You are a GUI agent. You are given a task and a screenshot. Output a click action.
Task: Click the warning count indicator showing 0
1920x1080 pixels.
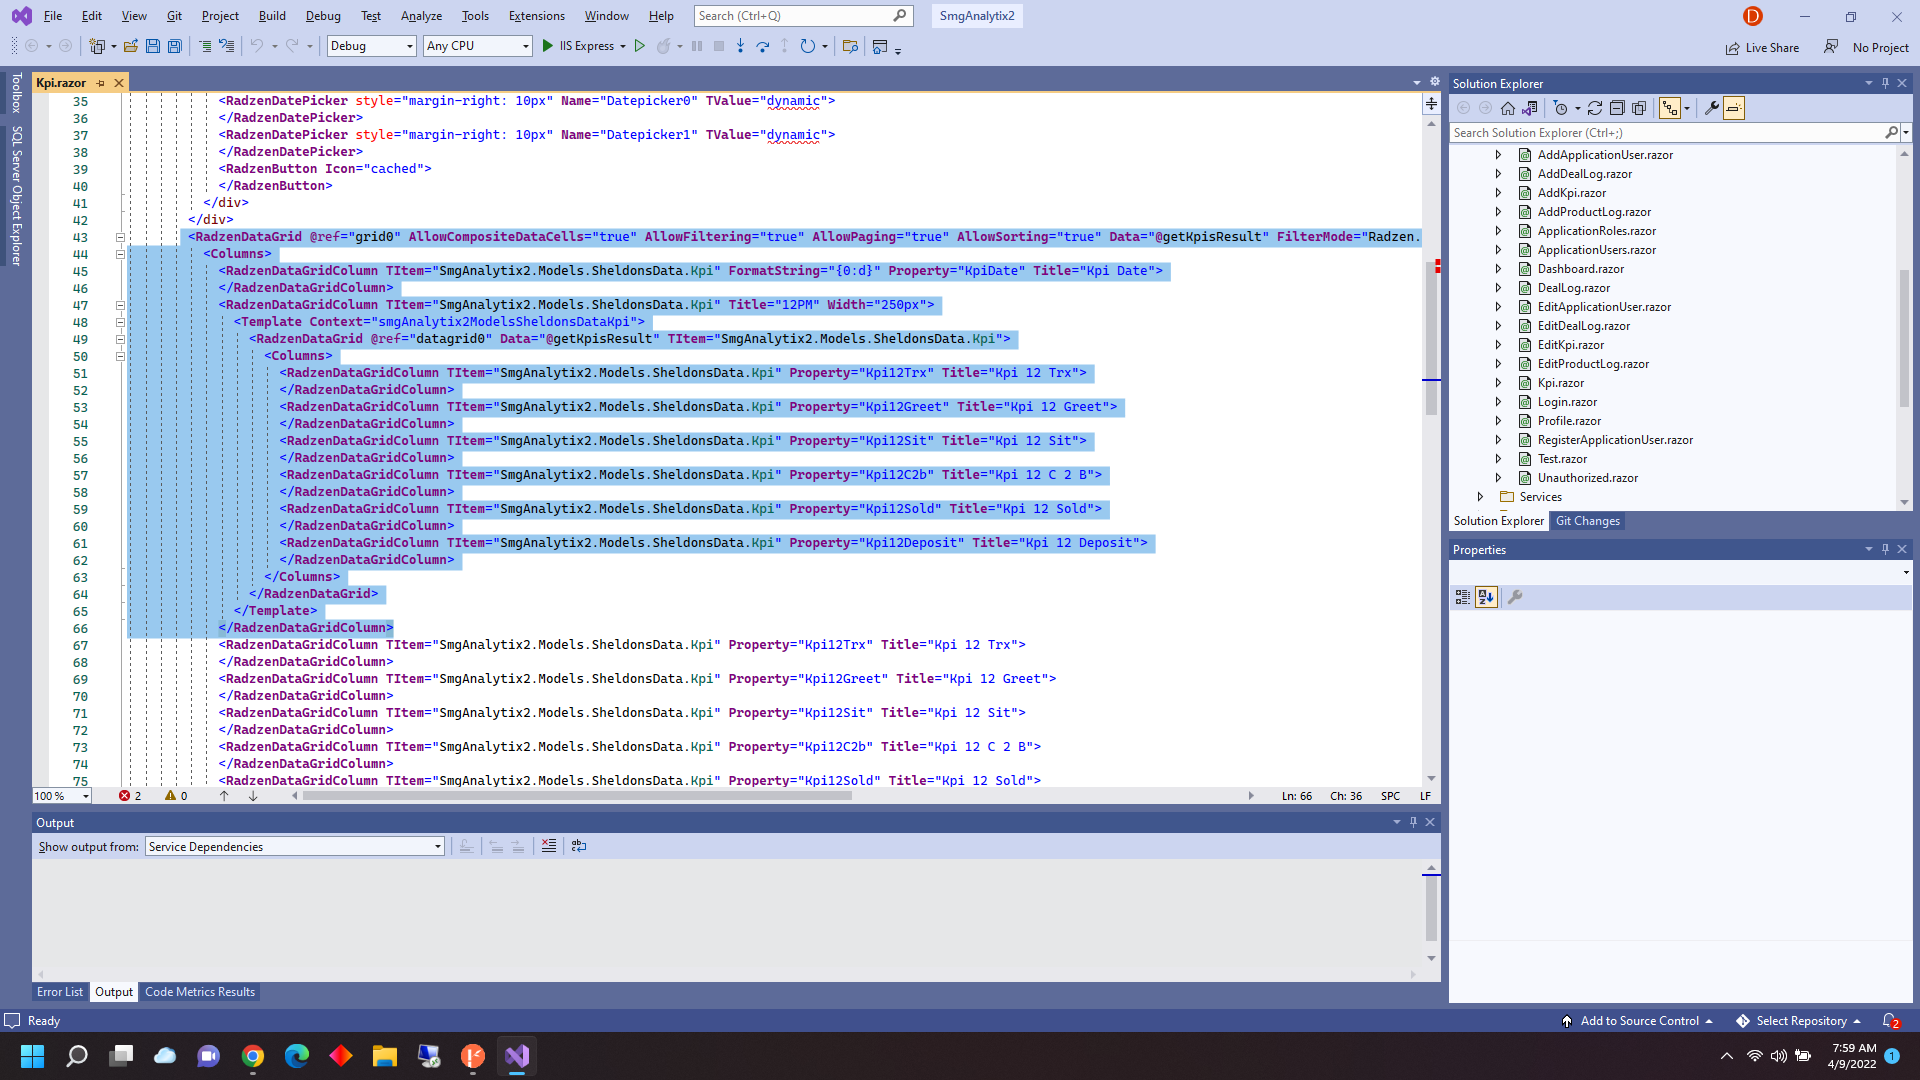(x=176, y=796)
